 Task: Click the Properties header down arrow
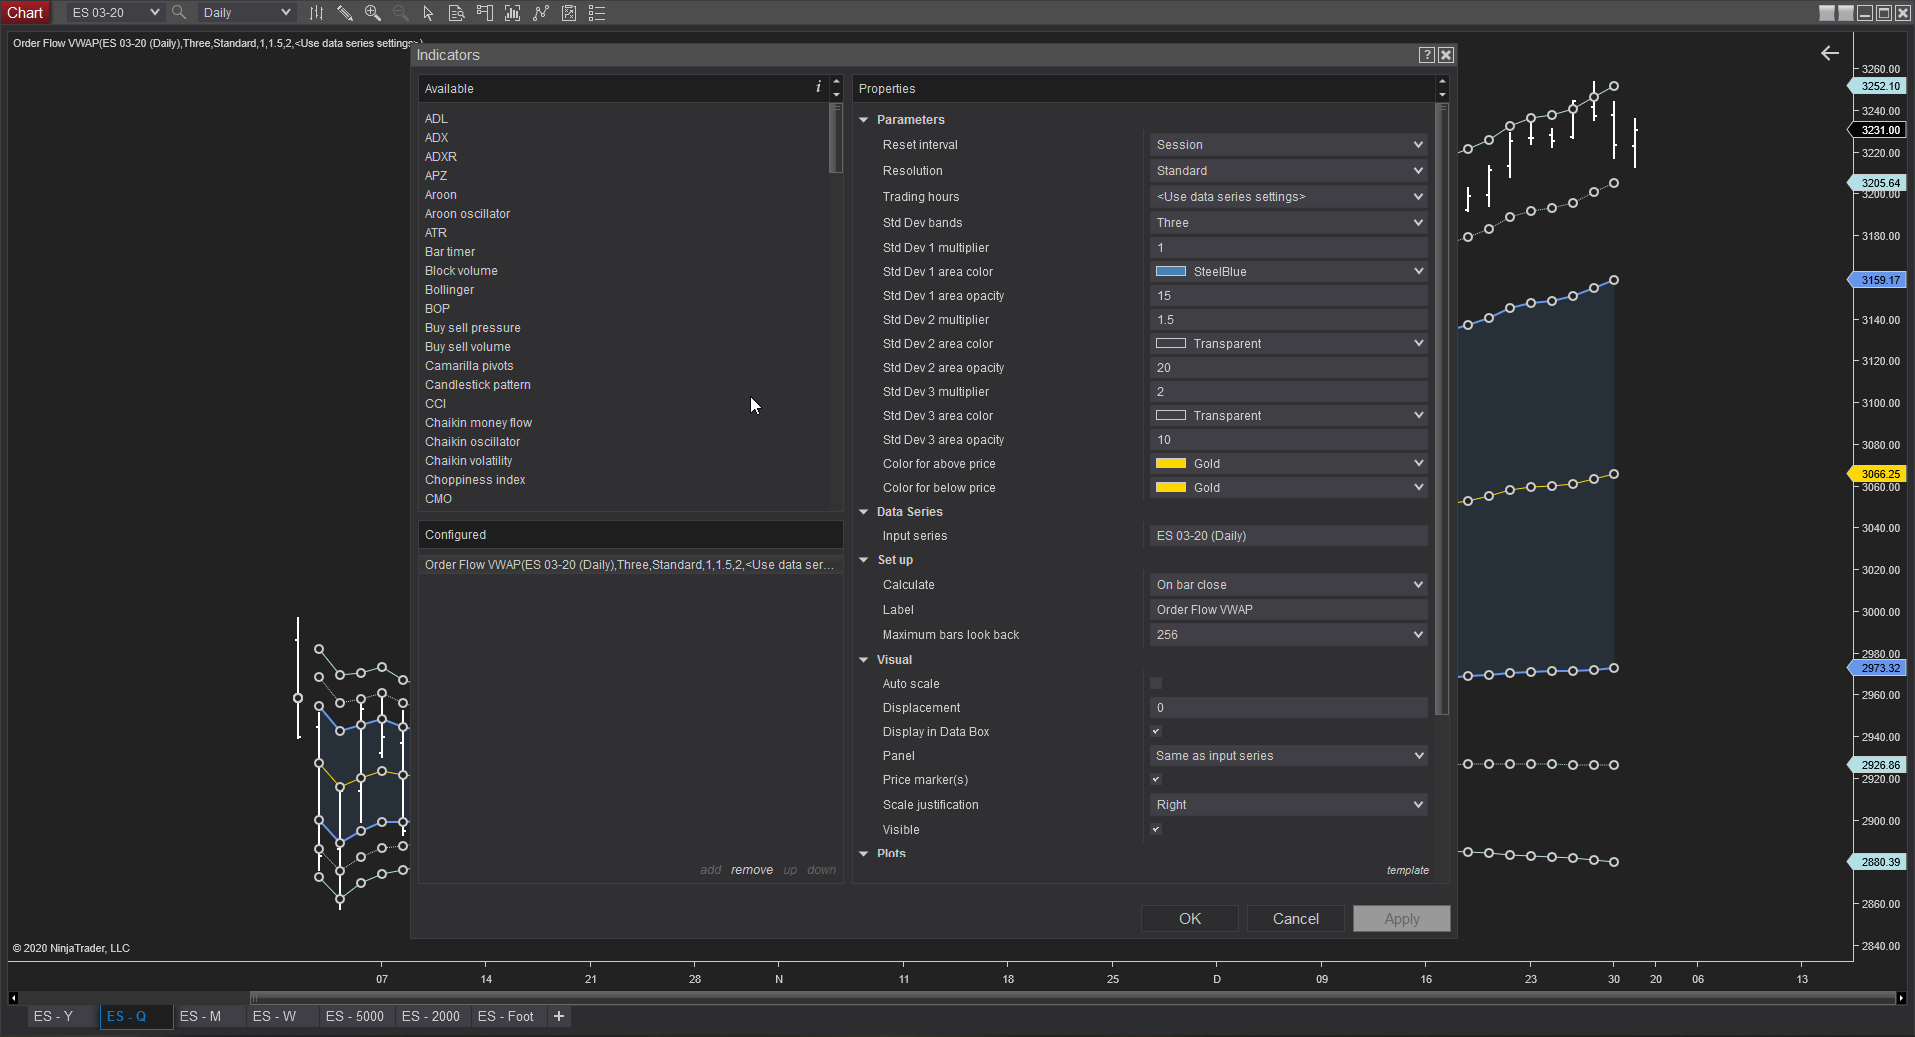pos(1442,94)
